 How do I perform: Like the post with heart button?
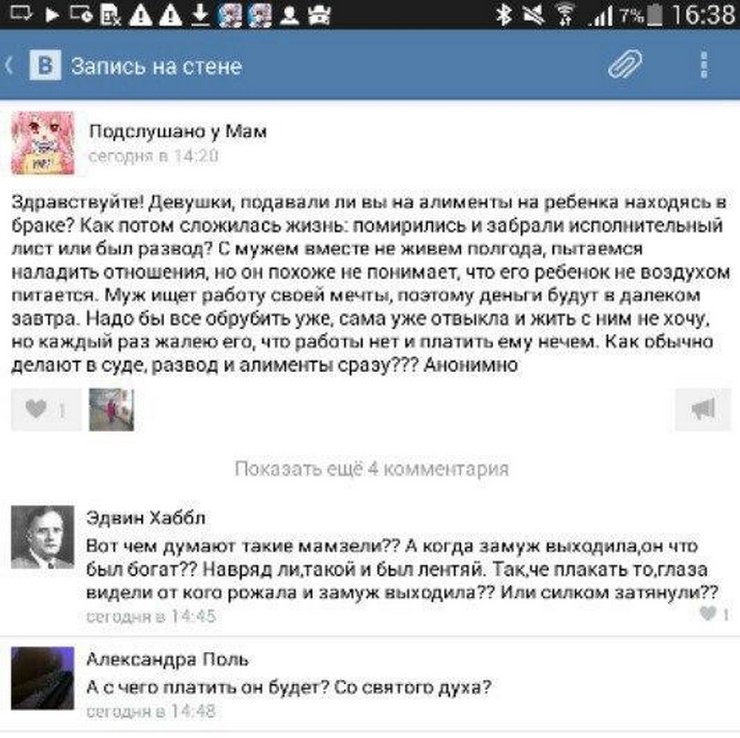pyautogui.click(x=46, y=410)
